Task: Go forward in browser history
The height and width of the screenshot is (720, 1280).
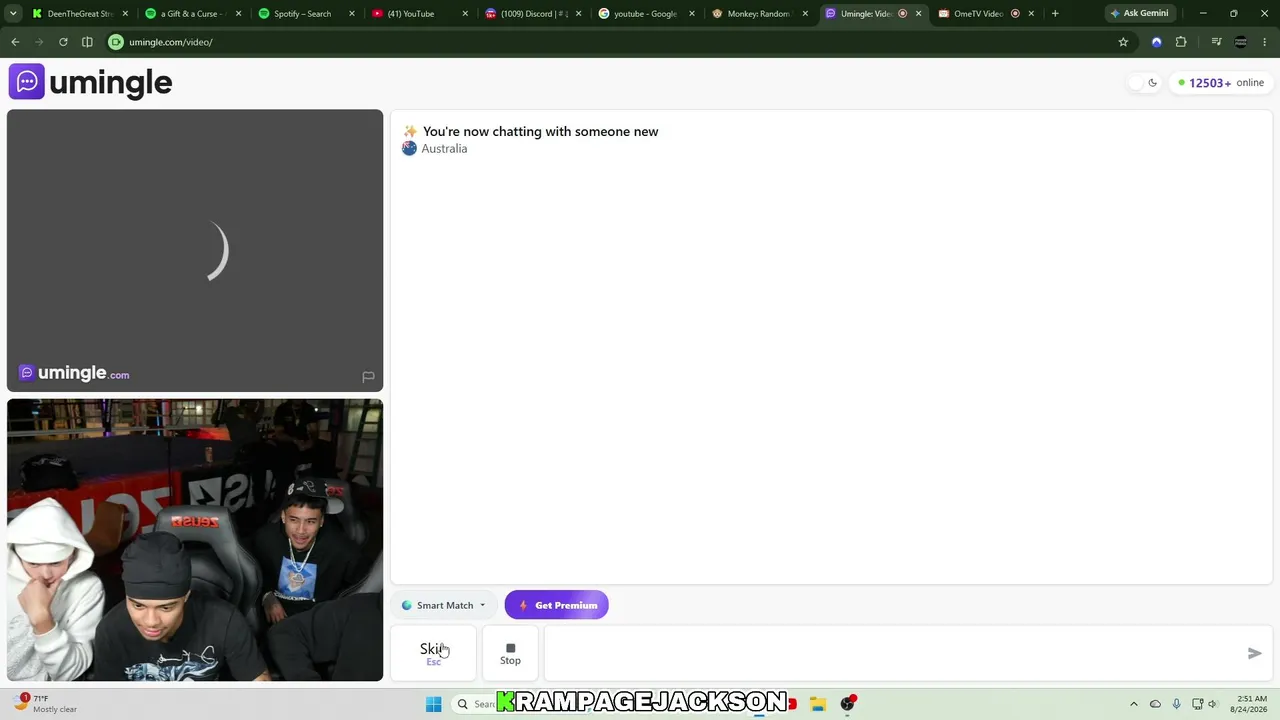Action: click(39, 42)
